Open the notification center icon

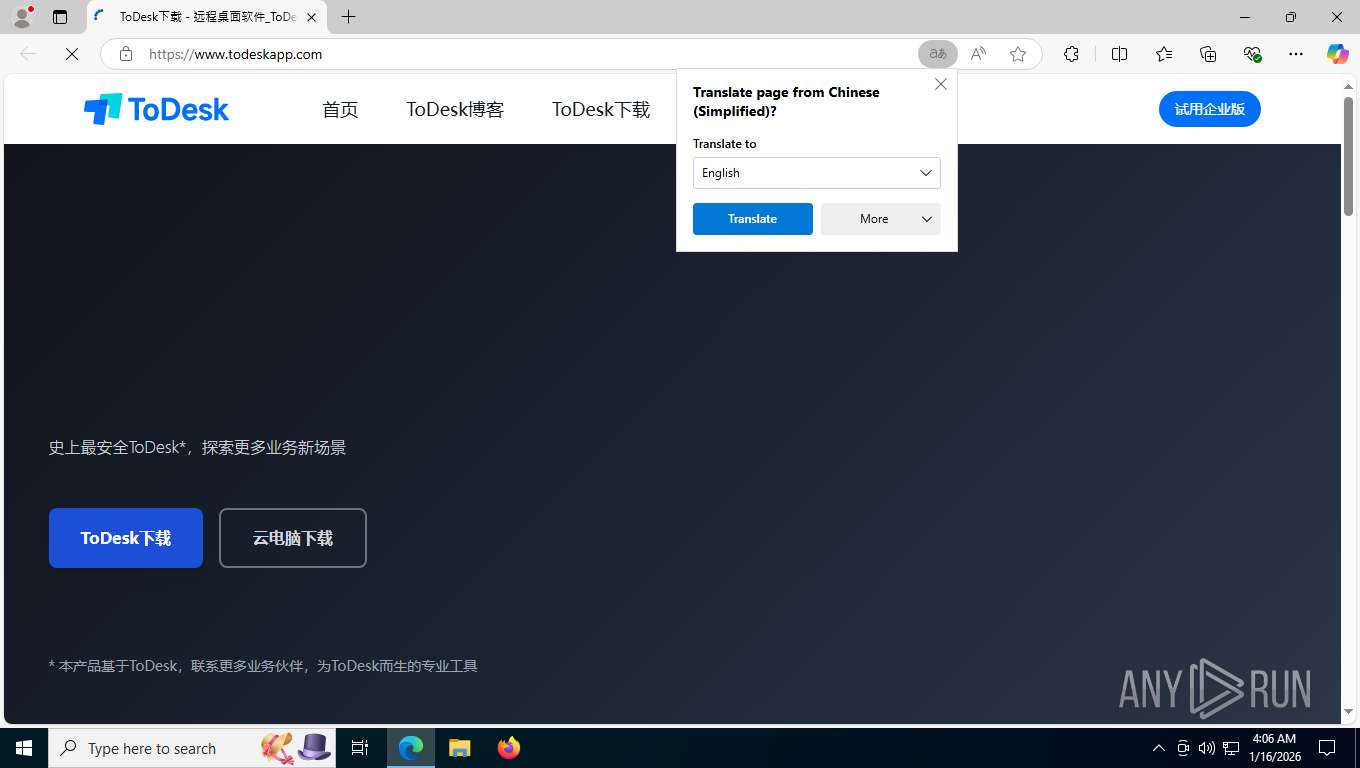tap(1327, 748)
